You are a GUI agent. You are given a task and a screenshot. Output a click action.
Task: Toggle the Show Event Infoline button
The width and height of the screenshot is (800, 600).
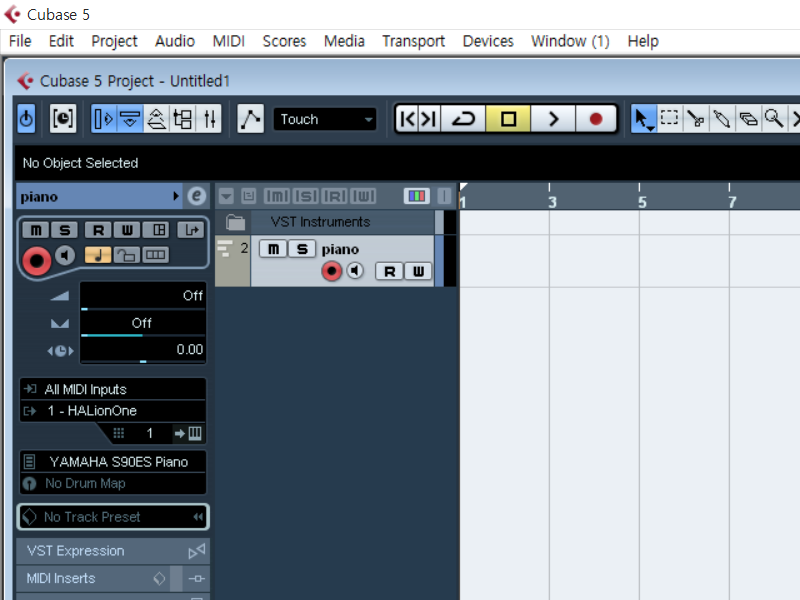pos(130,119)
